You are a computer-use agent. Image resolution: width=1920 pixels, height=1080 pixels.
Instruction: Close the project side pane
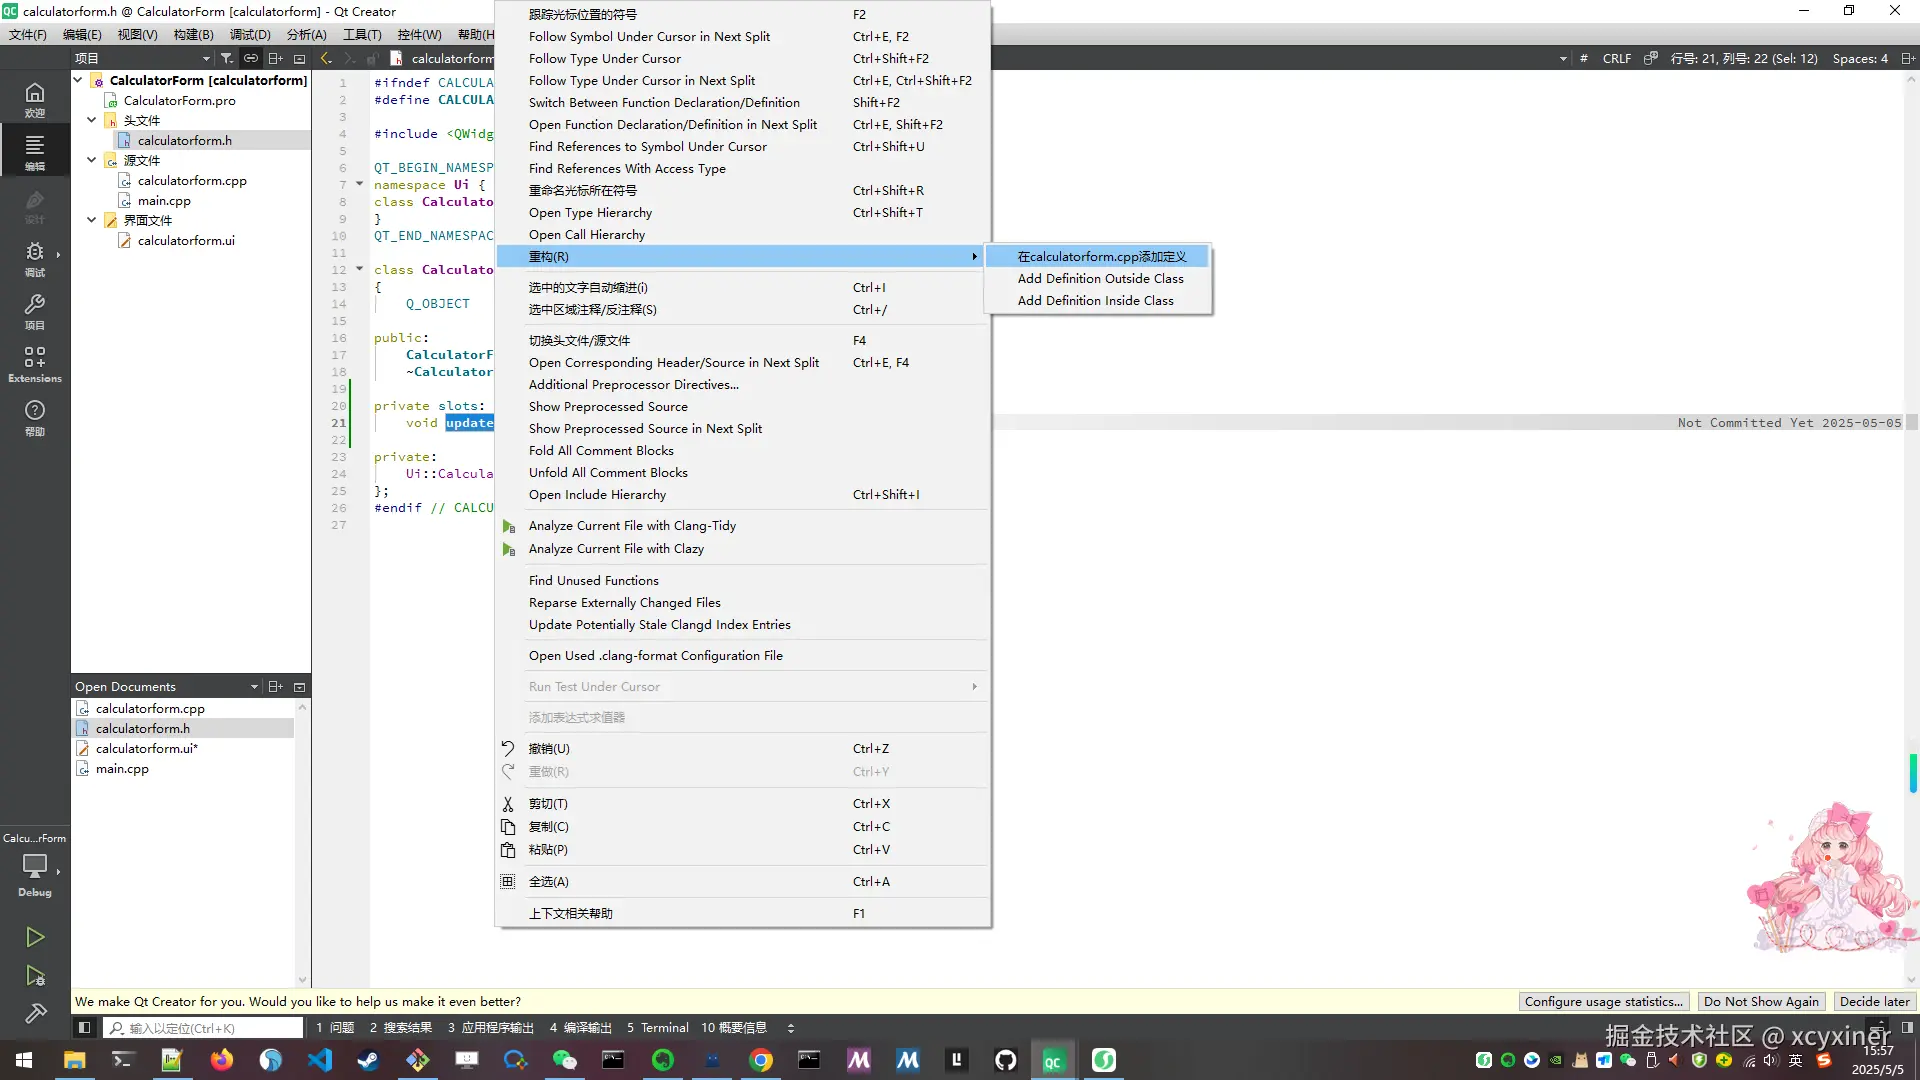pos(299,58)
